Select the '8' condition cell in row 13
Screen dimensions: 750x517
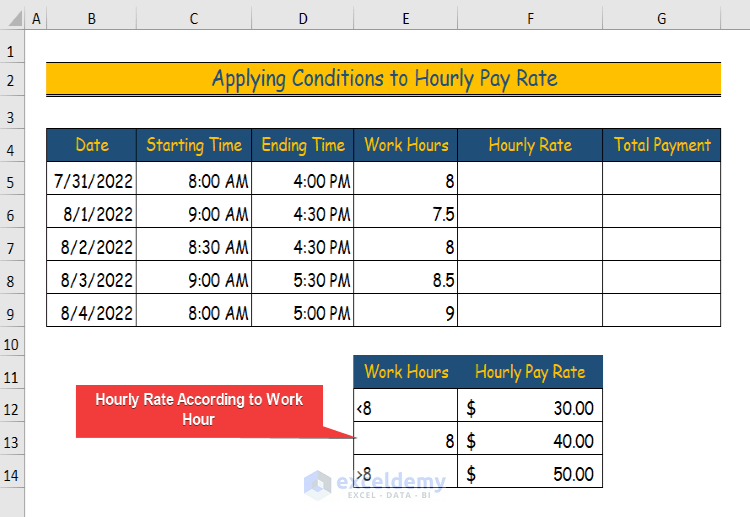[406, 438]
